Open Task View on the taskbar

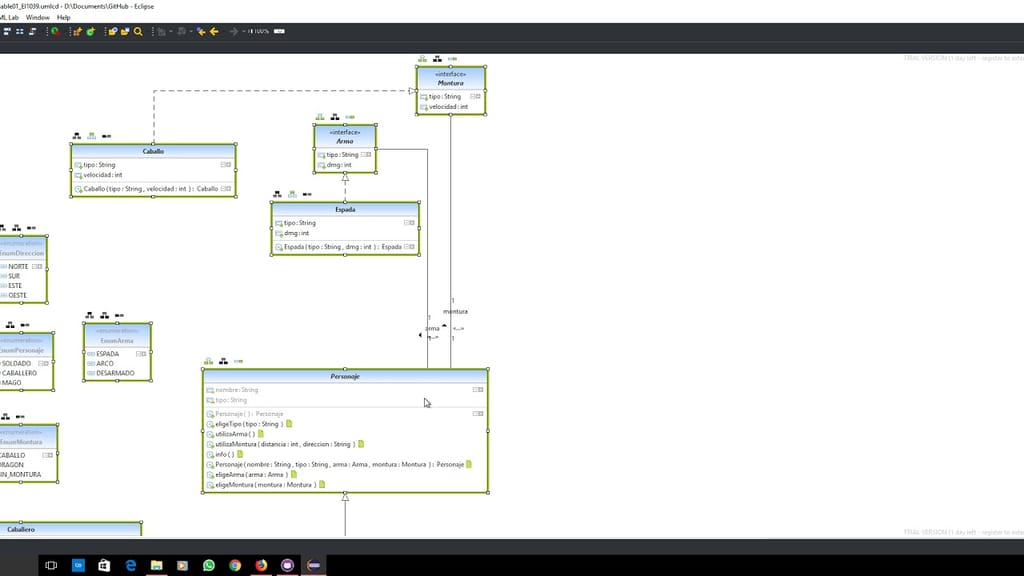[51, 566]
